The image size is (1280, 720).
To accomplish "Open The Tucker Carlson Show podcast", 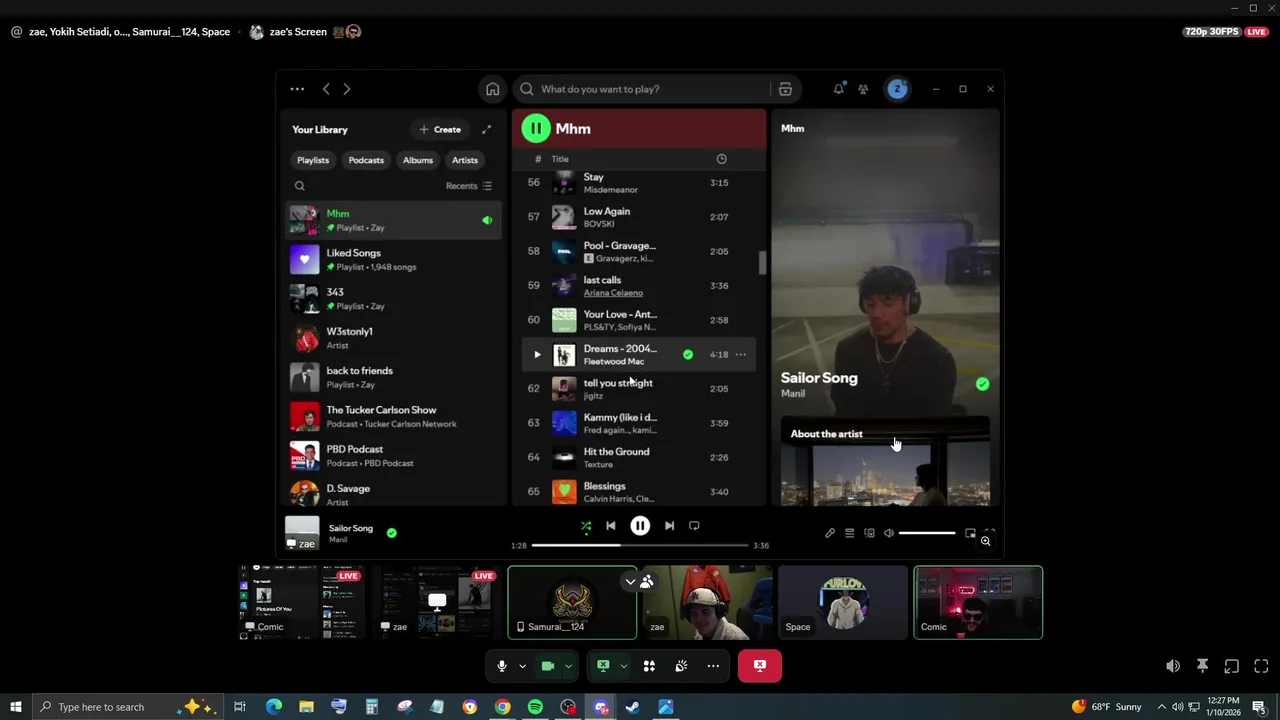I will [x=393, y=417].
